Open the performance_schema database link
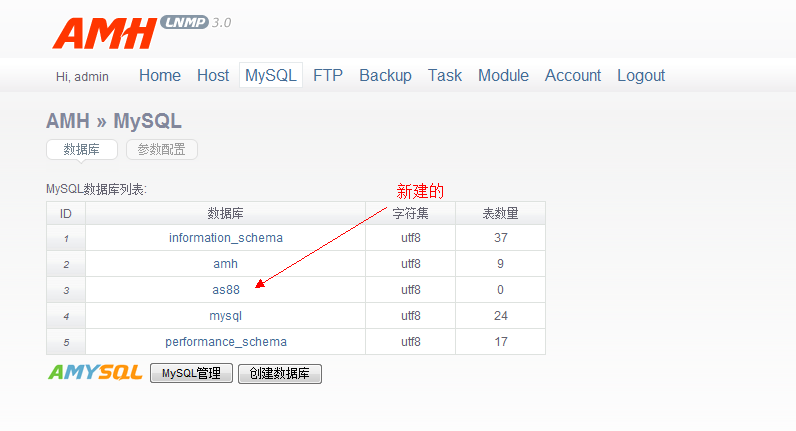 226,342
